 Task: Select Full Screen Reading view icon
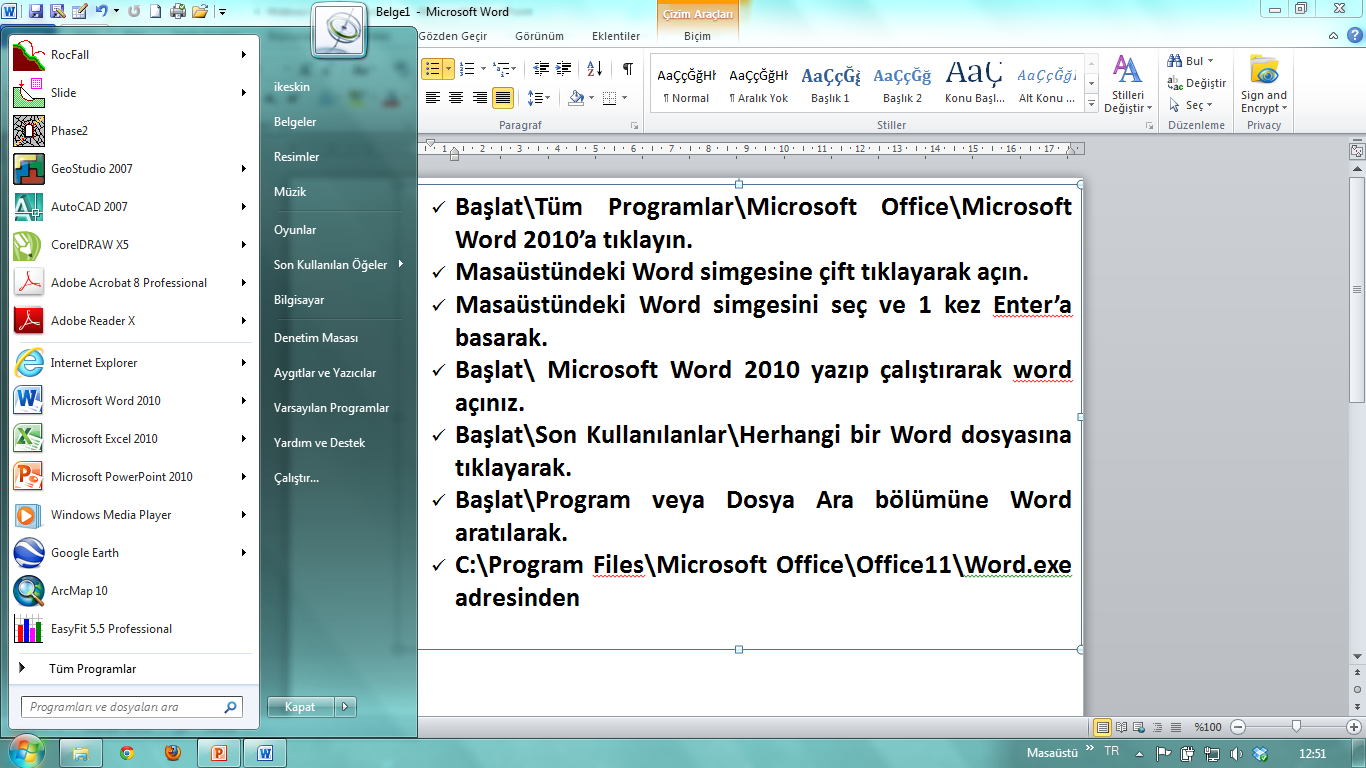1122,727
